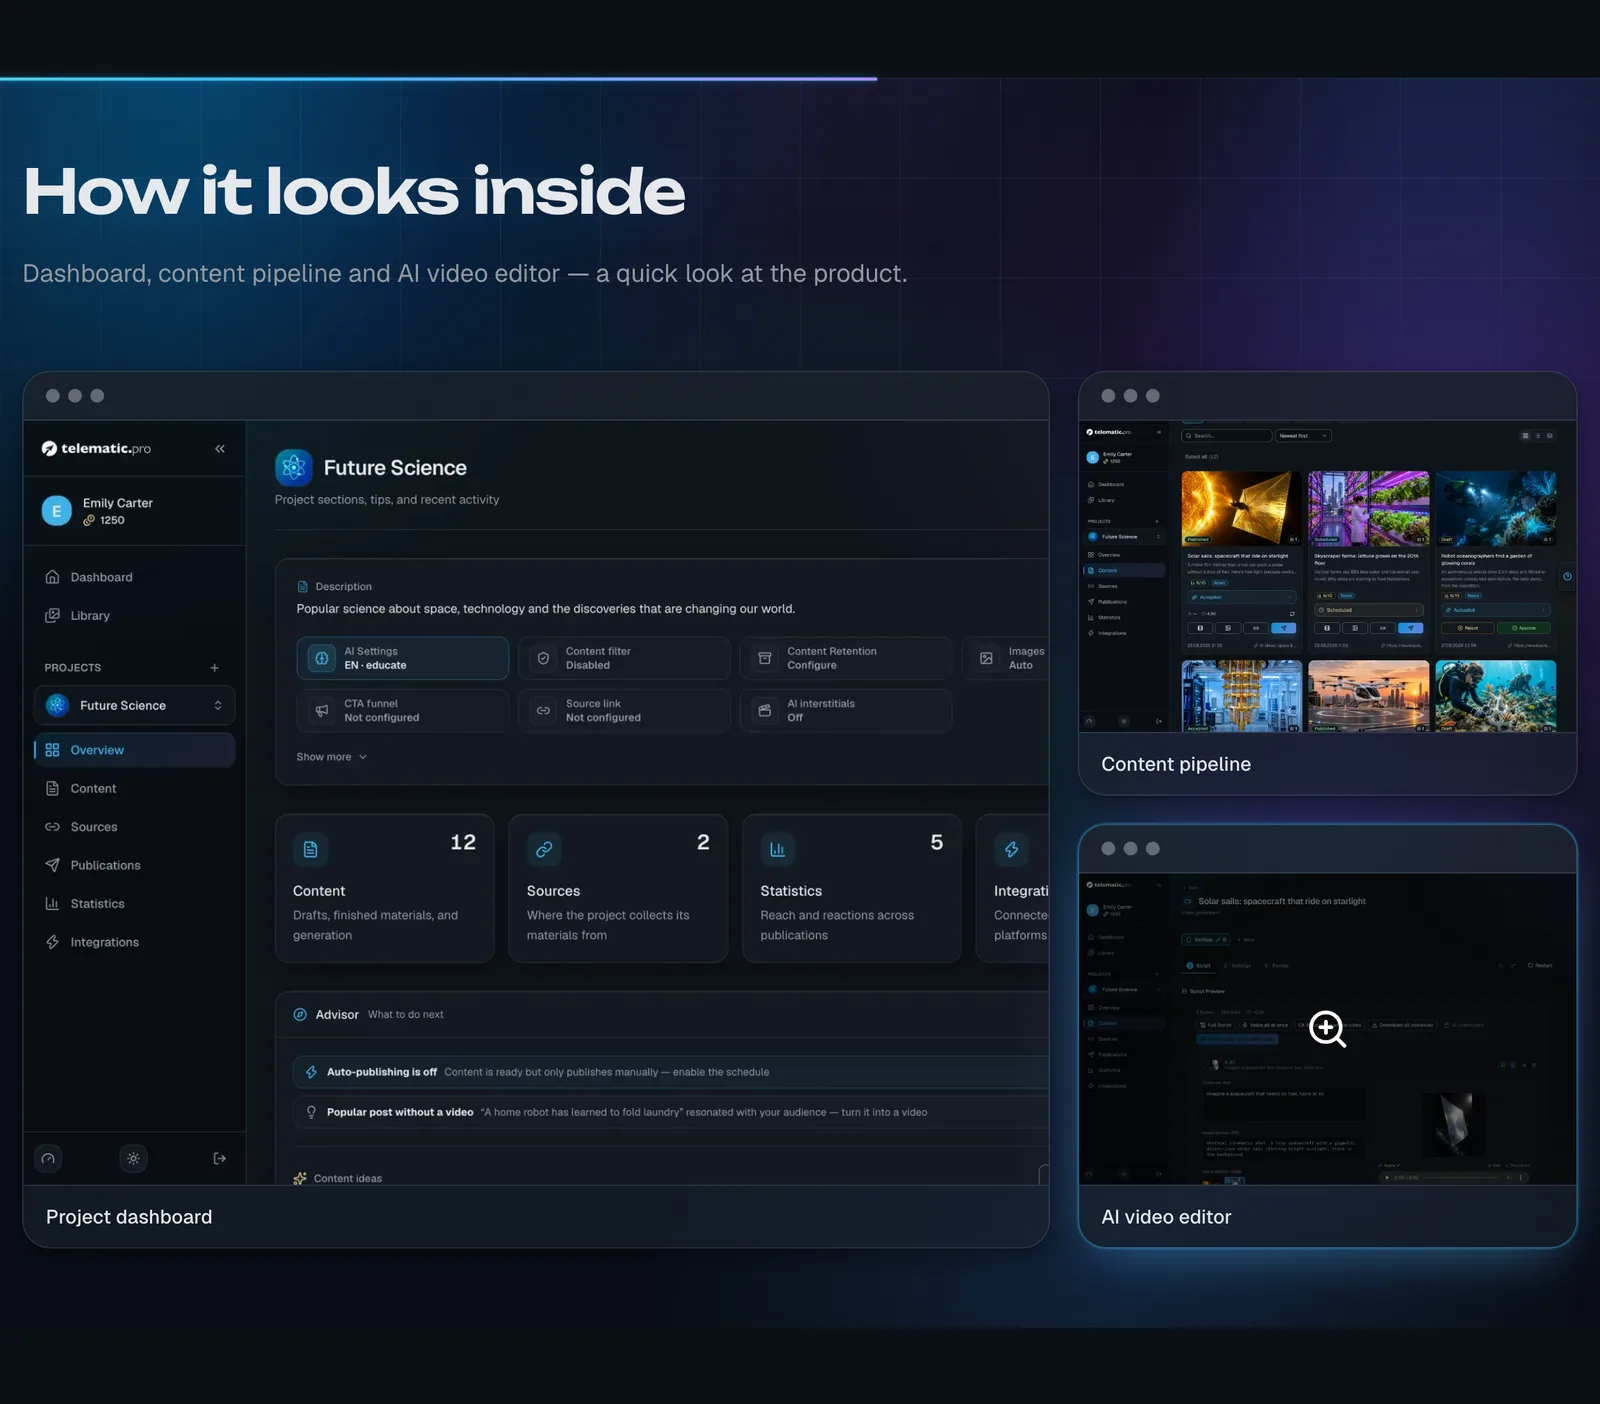
Task: Open the Images Auto tile
Action: coord(1005,658)
